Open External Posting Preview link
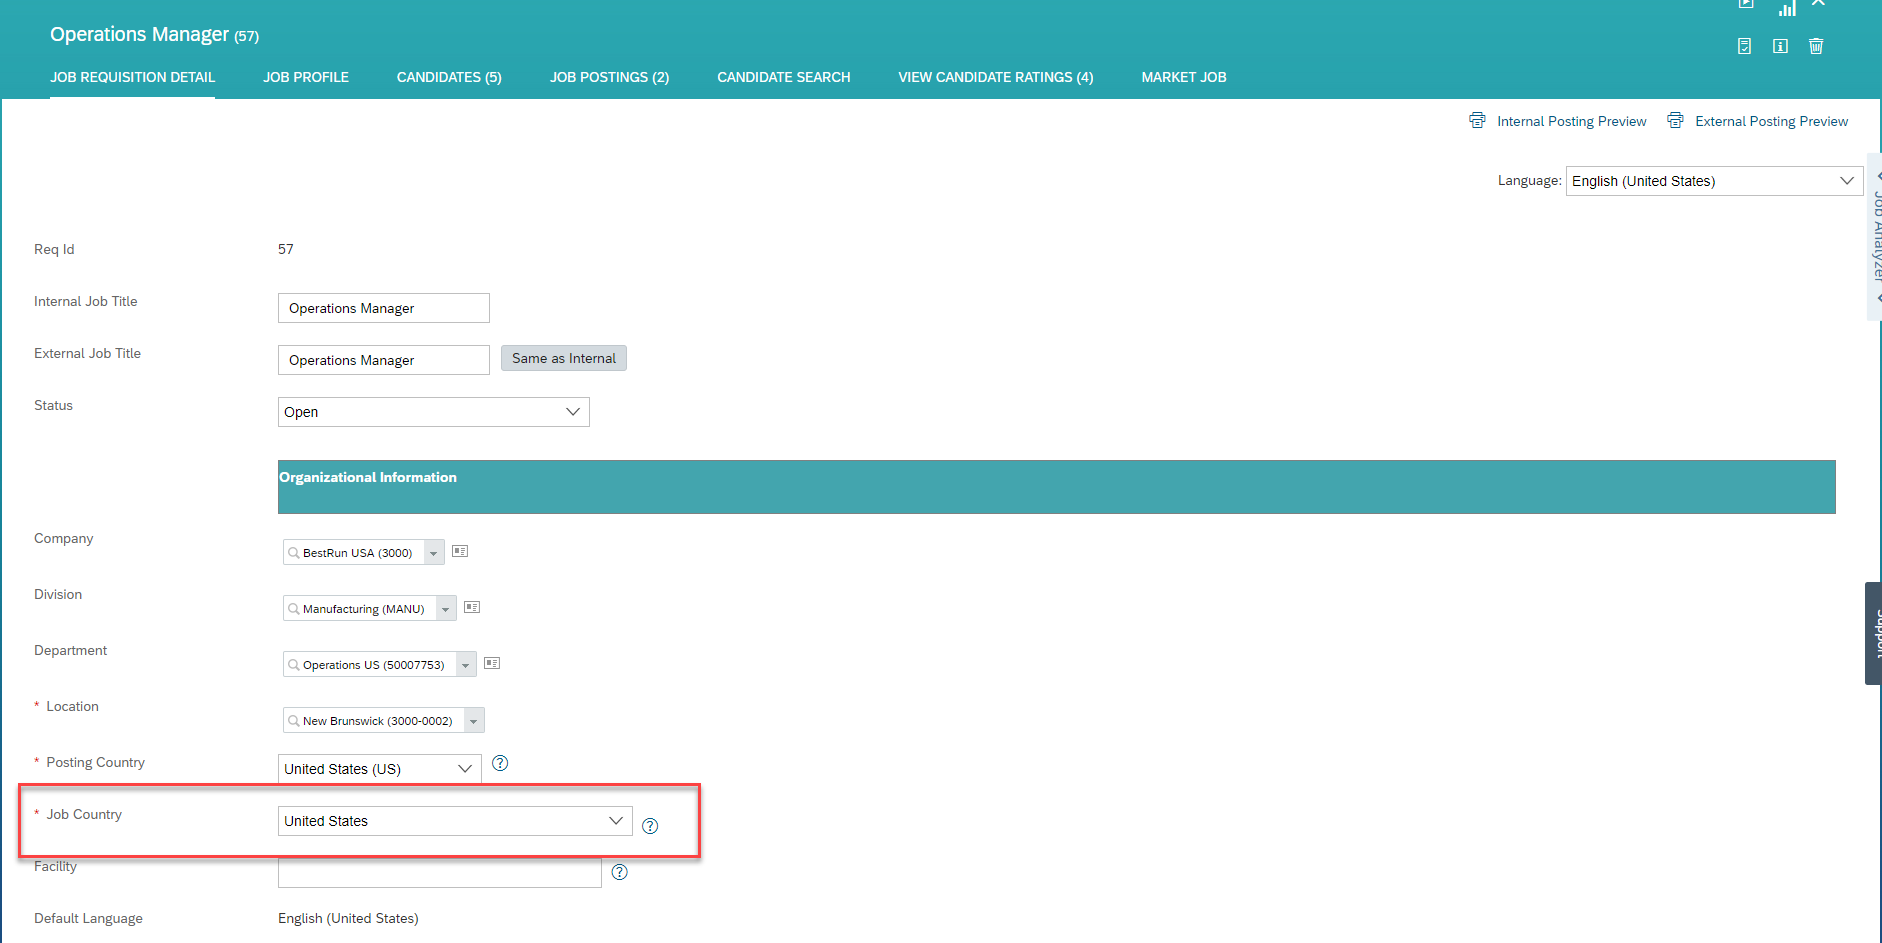 [1771, 121]
